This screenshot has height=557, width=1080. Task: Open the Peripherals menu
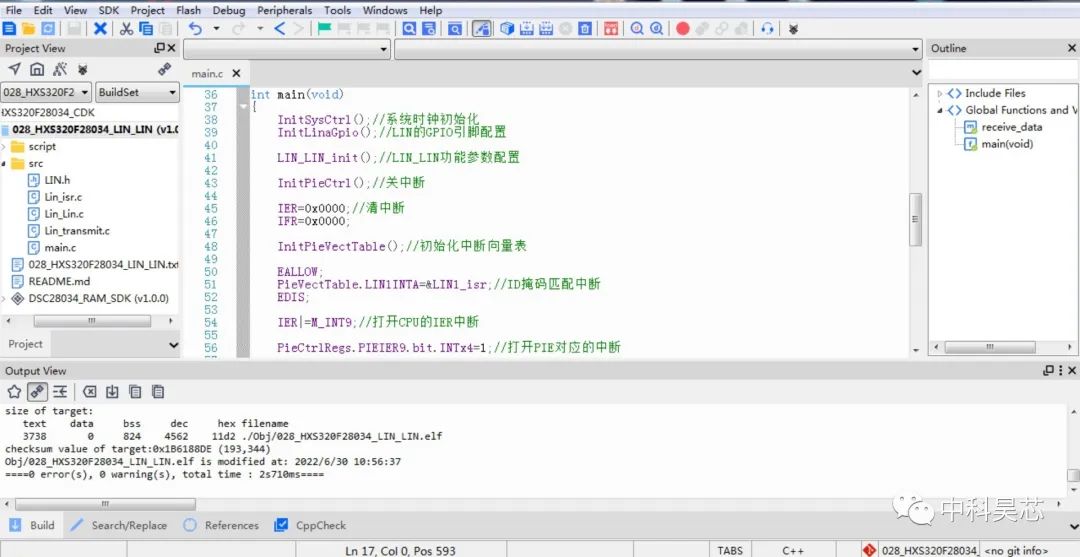(284, 10)
